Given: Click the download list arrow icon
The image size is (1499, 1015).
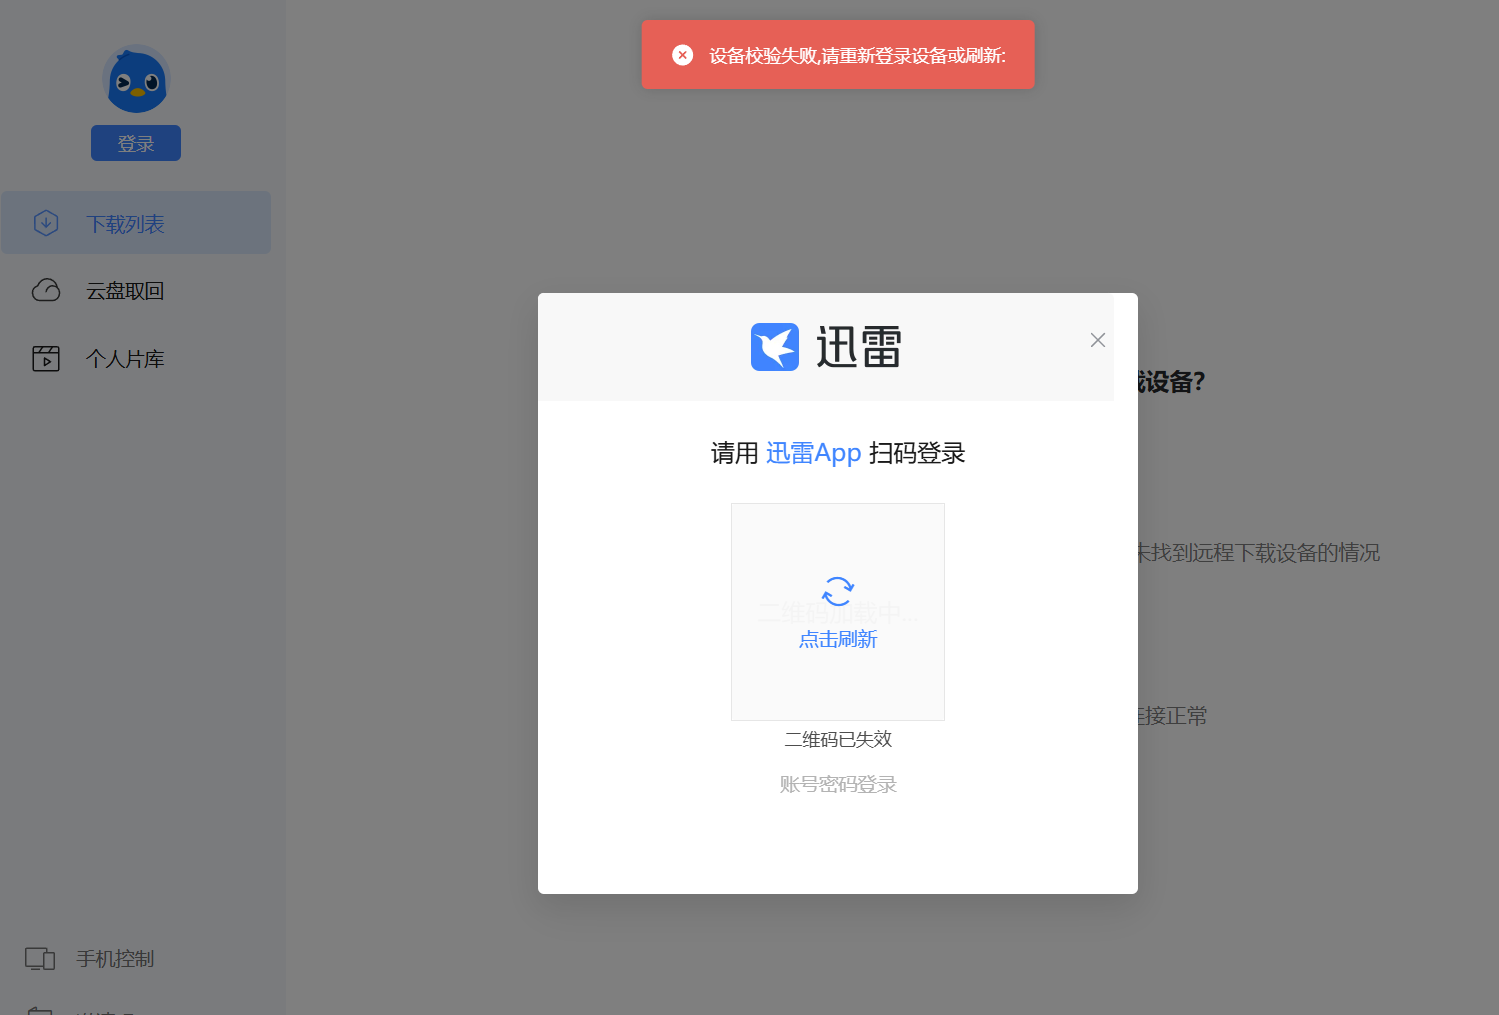Looking at the screenshot, I should click(x=46, y=223).
